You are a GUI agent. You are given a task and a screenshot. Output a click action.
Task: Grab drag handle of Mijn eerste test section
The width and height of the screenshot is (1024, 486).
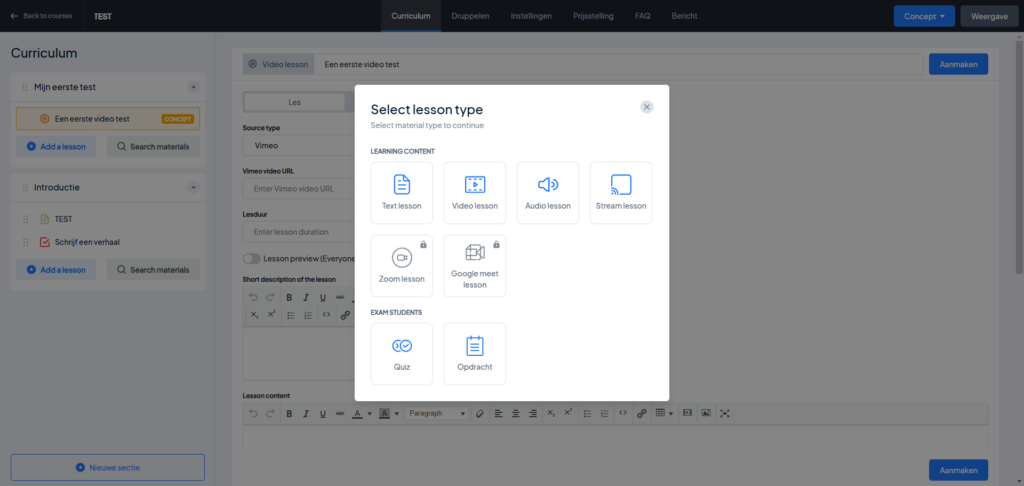(25, 87)
